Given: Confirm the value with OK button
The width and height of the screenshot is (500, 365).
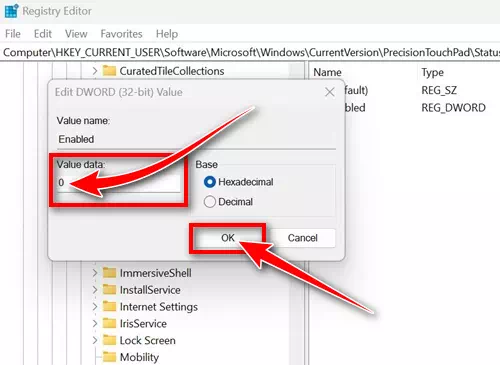Looking at the screenshot, I should (x=228, y=238).
